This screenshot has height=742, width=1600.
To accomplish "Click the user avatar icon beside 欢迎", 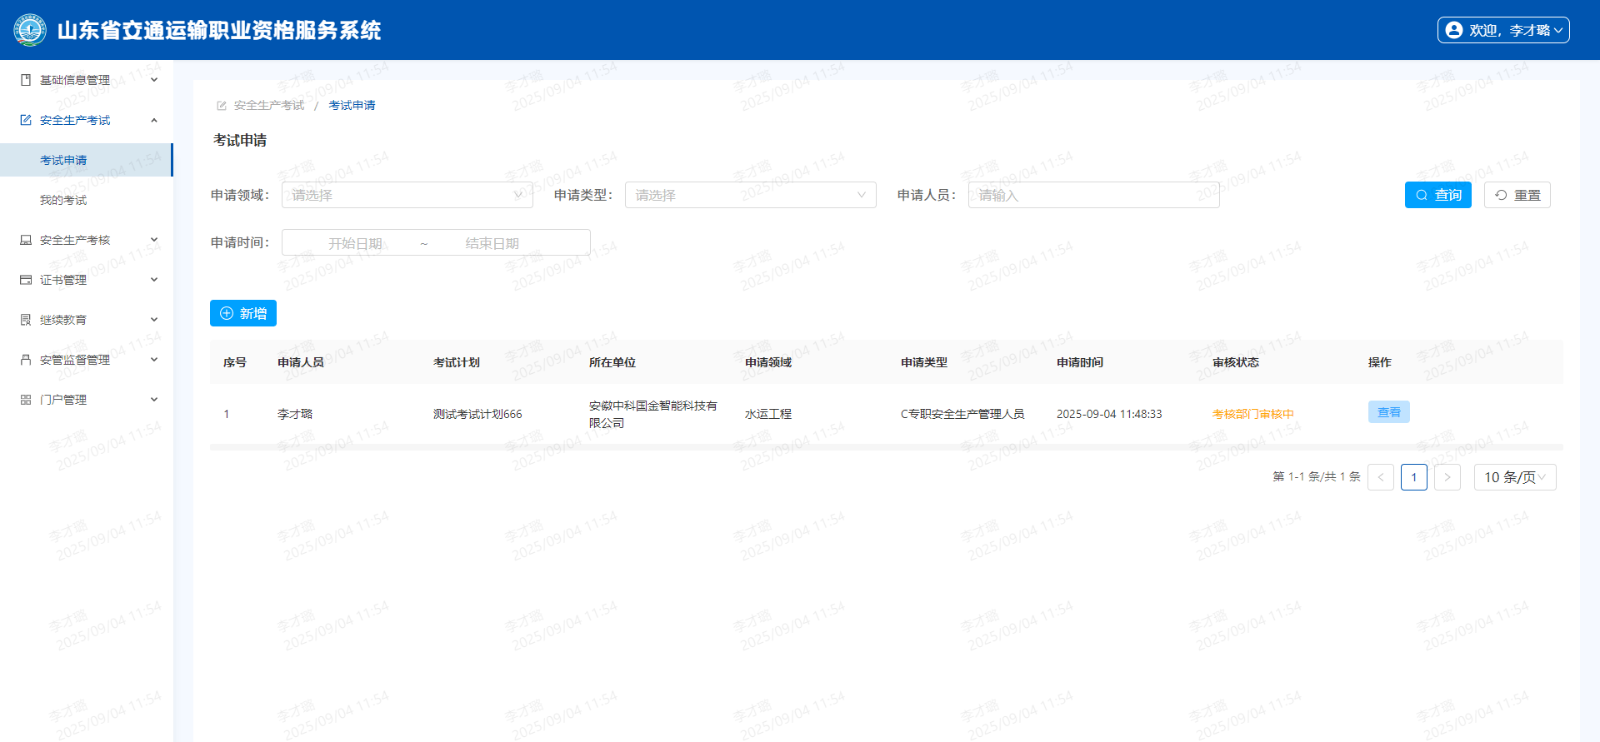I will tap(1454, 30).
